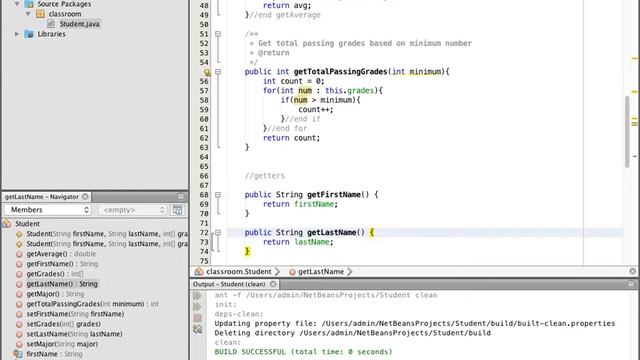Click line number 64 in gutter
Image resolution: width=640 pixels, height=360 pixels.
coord(204,157)
